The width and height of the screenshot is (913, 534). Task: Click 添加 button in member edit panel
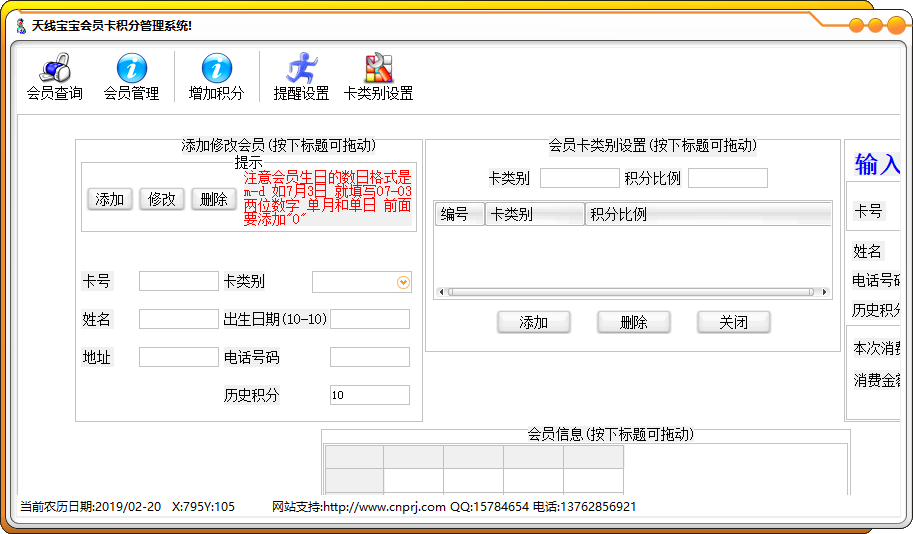click(109, 199)
